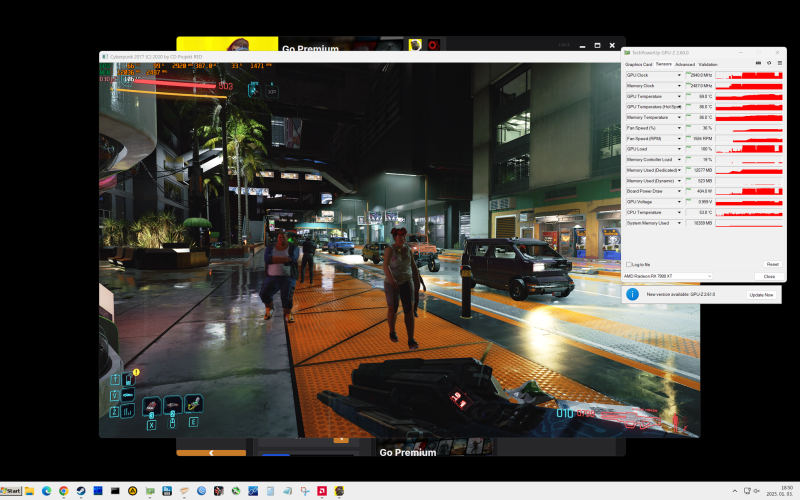
Task: Click the GPU Clock history graph
Action: [x=749, y=75]
